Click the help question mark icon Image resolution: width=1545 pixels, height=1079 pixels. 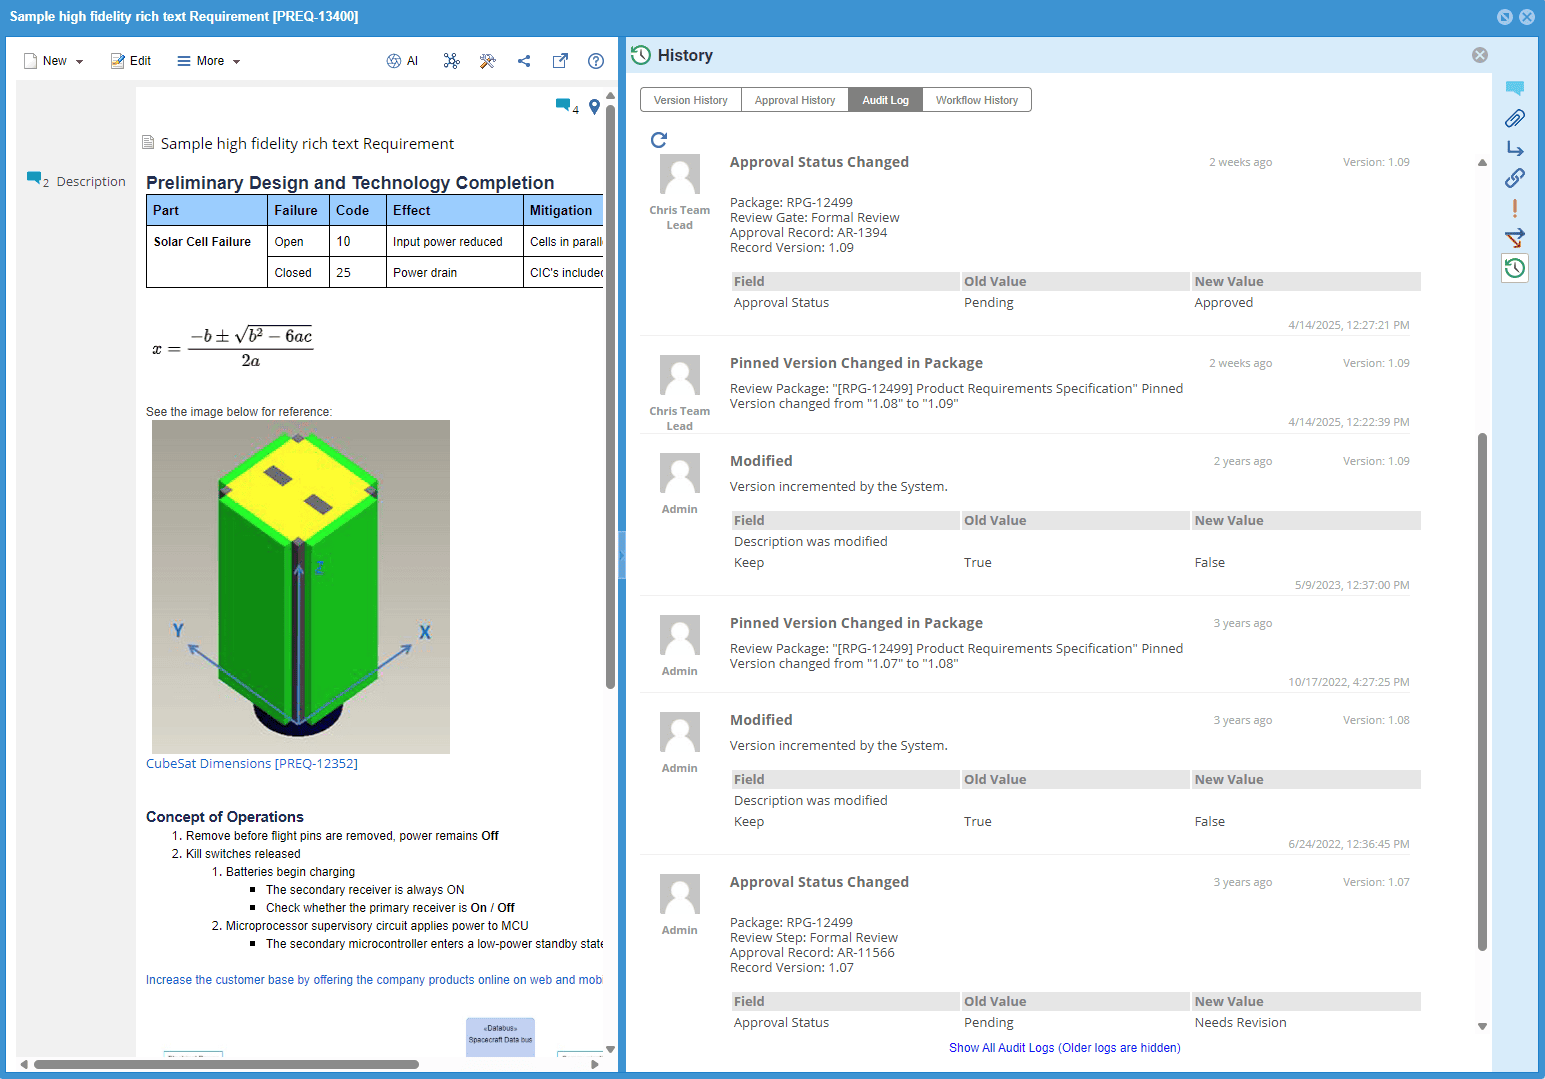596,61
